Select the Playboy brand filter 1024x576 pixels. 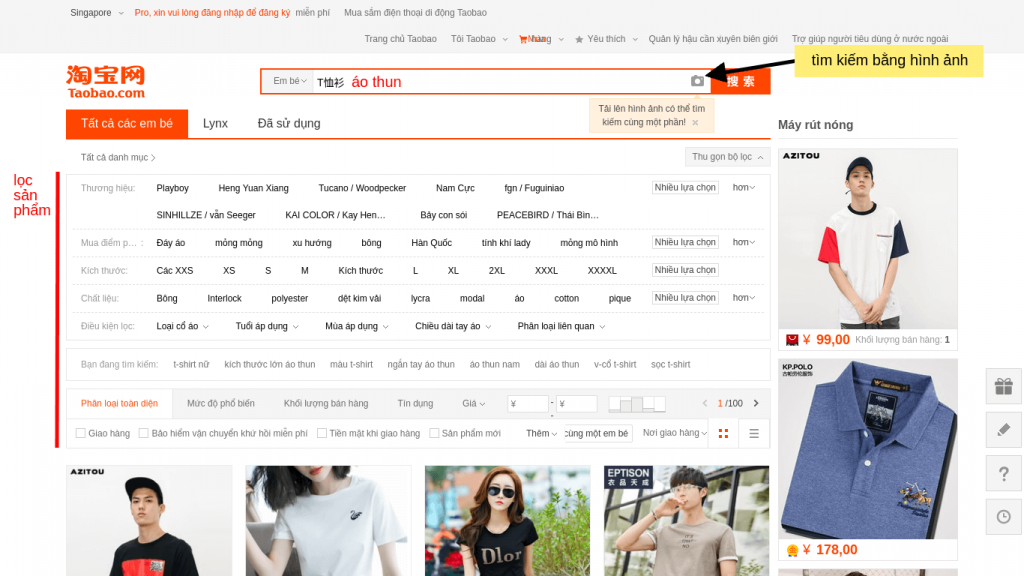coord(172,188)
